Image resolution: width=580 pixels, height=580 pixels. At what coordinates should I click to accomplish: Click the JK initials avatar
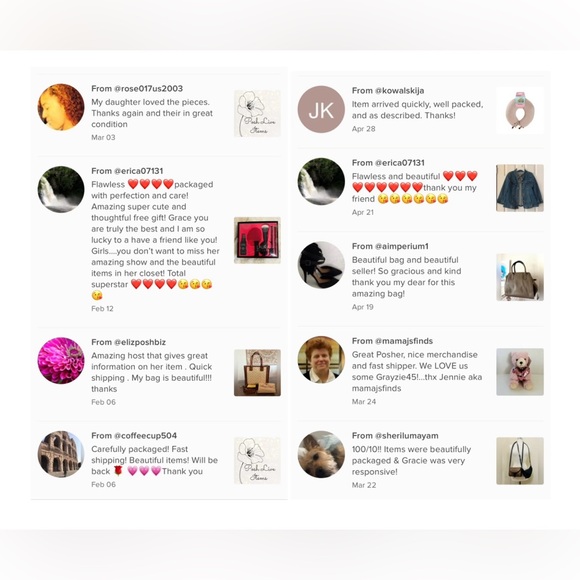coord(321,109)
